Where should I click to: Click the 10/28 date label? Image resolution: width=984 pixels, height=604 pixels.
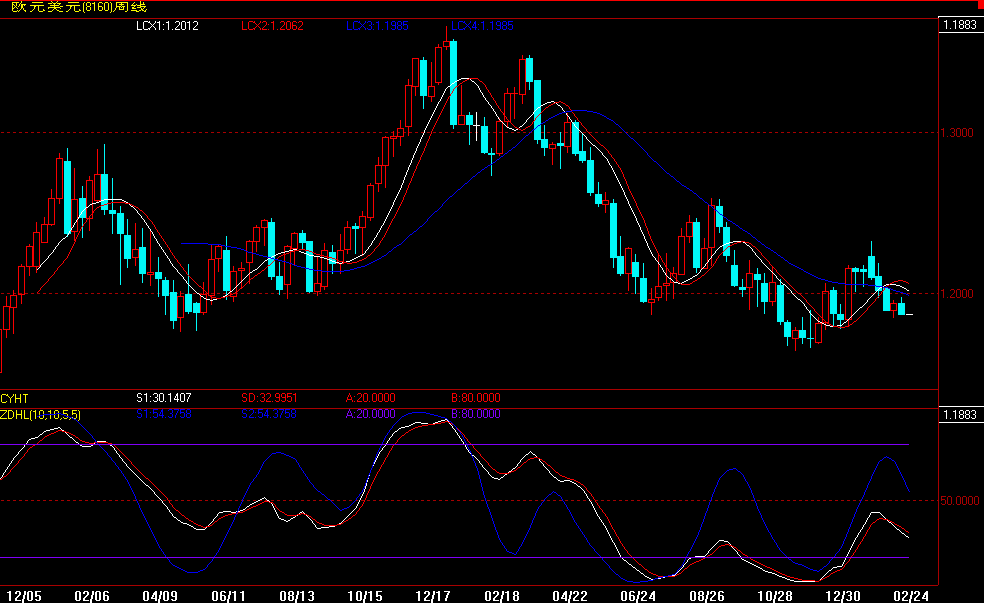click(775, 596)
